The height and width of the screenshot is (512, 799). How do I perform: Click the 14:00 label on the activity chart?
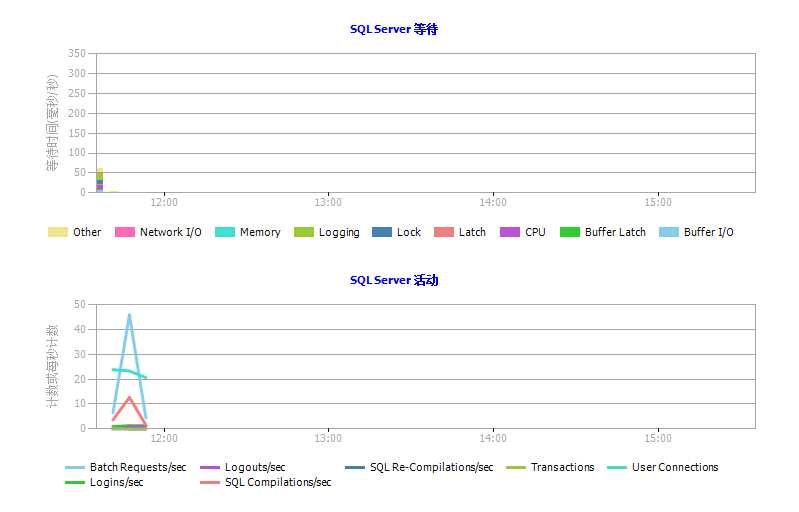pos(493,439)
